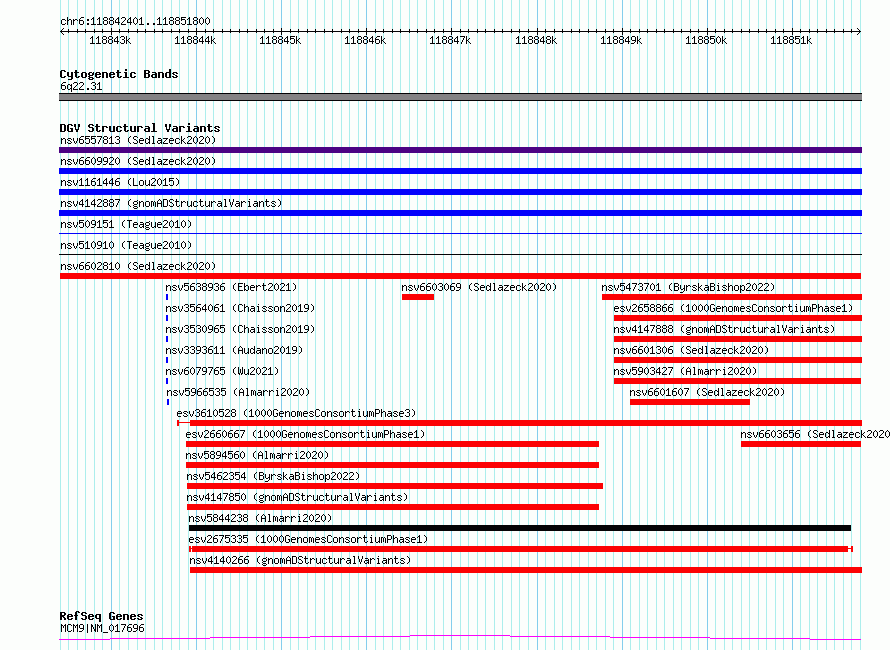Click the 118848k ruler tick label
The height and width of the screenshot is (650, 890).
pos(536,40)
